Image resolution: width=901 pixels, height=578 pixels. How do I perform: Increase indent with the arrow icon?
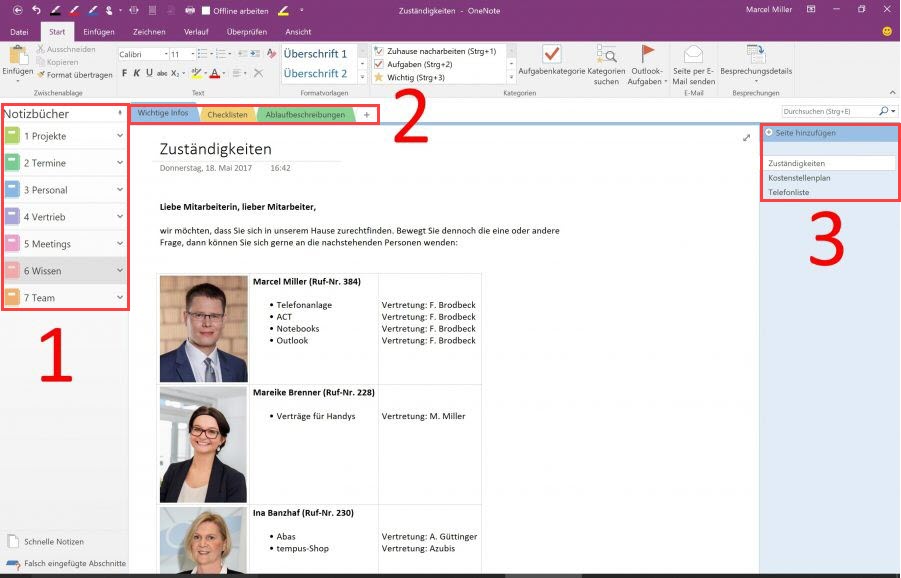255,53
